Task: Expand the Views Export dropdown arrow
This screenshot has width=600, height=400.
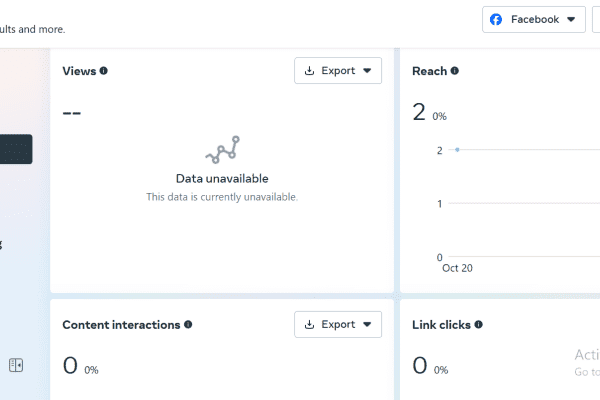Action: pyautogui.click(x=367, y=70)
